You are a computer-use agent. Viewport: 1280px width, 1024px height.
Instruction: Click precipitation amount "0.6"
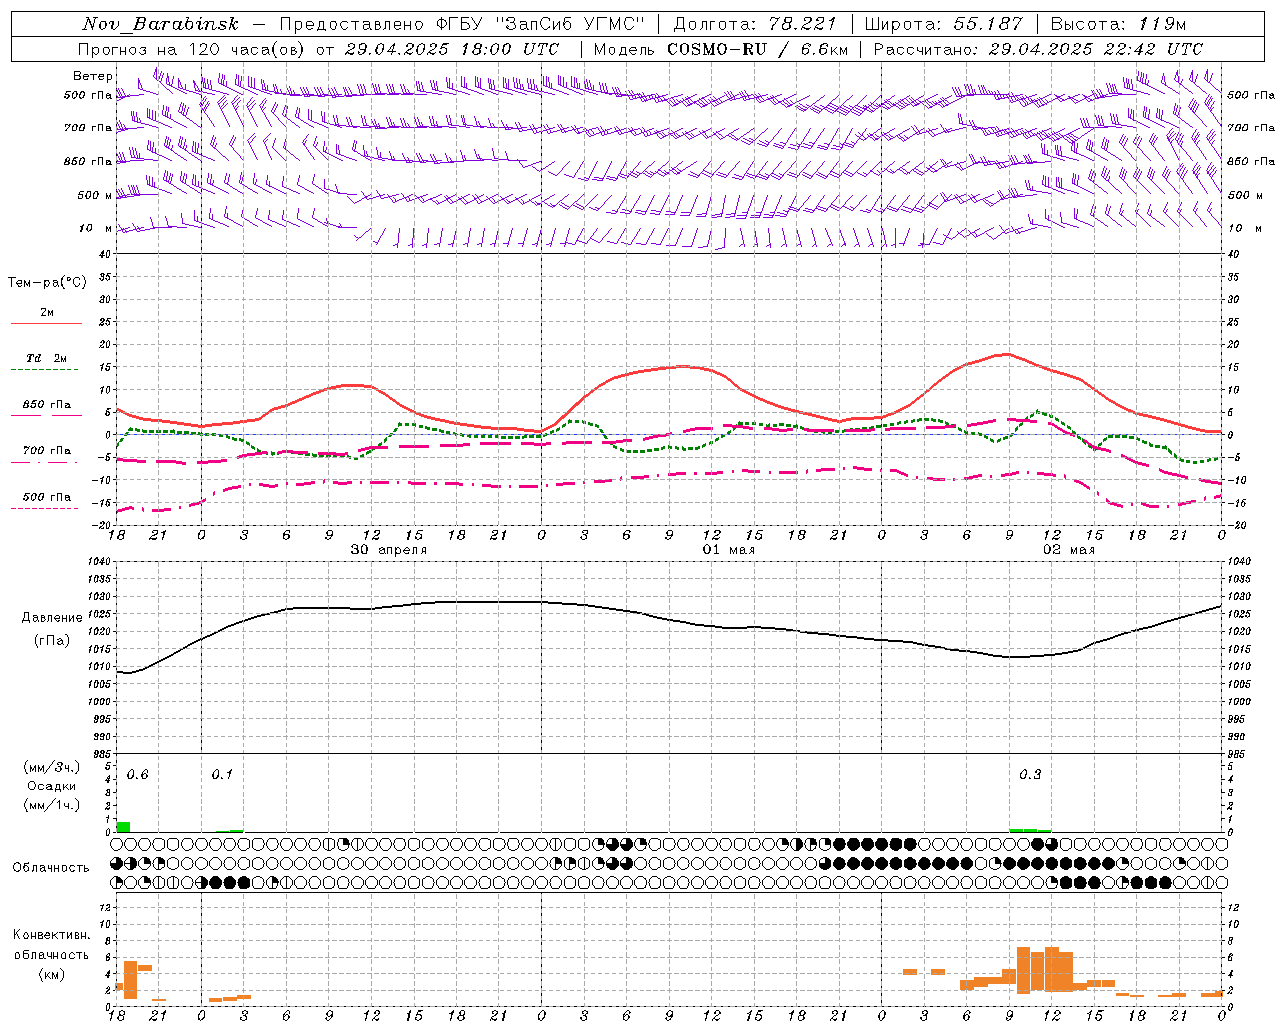[x=137, y=775]
